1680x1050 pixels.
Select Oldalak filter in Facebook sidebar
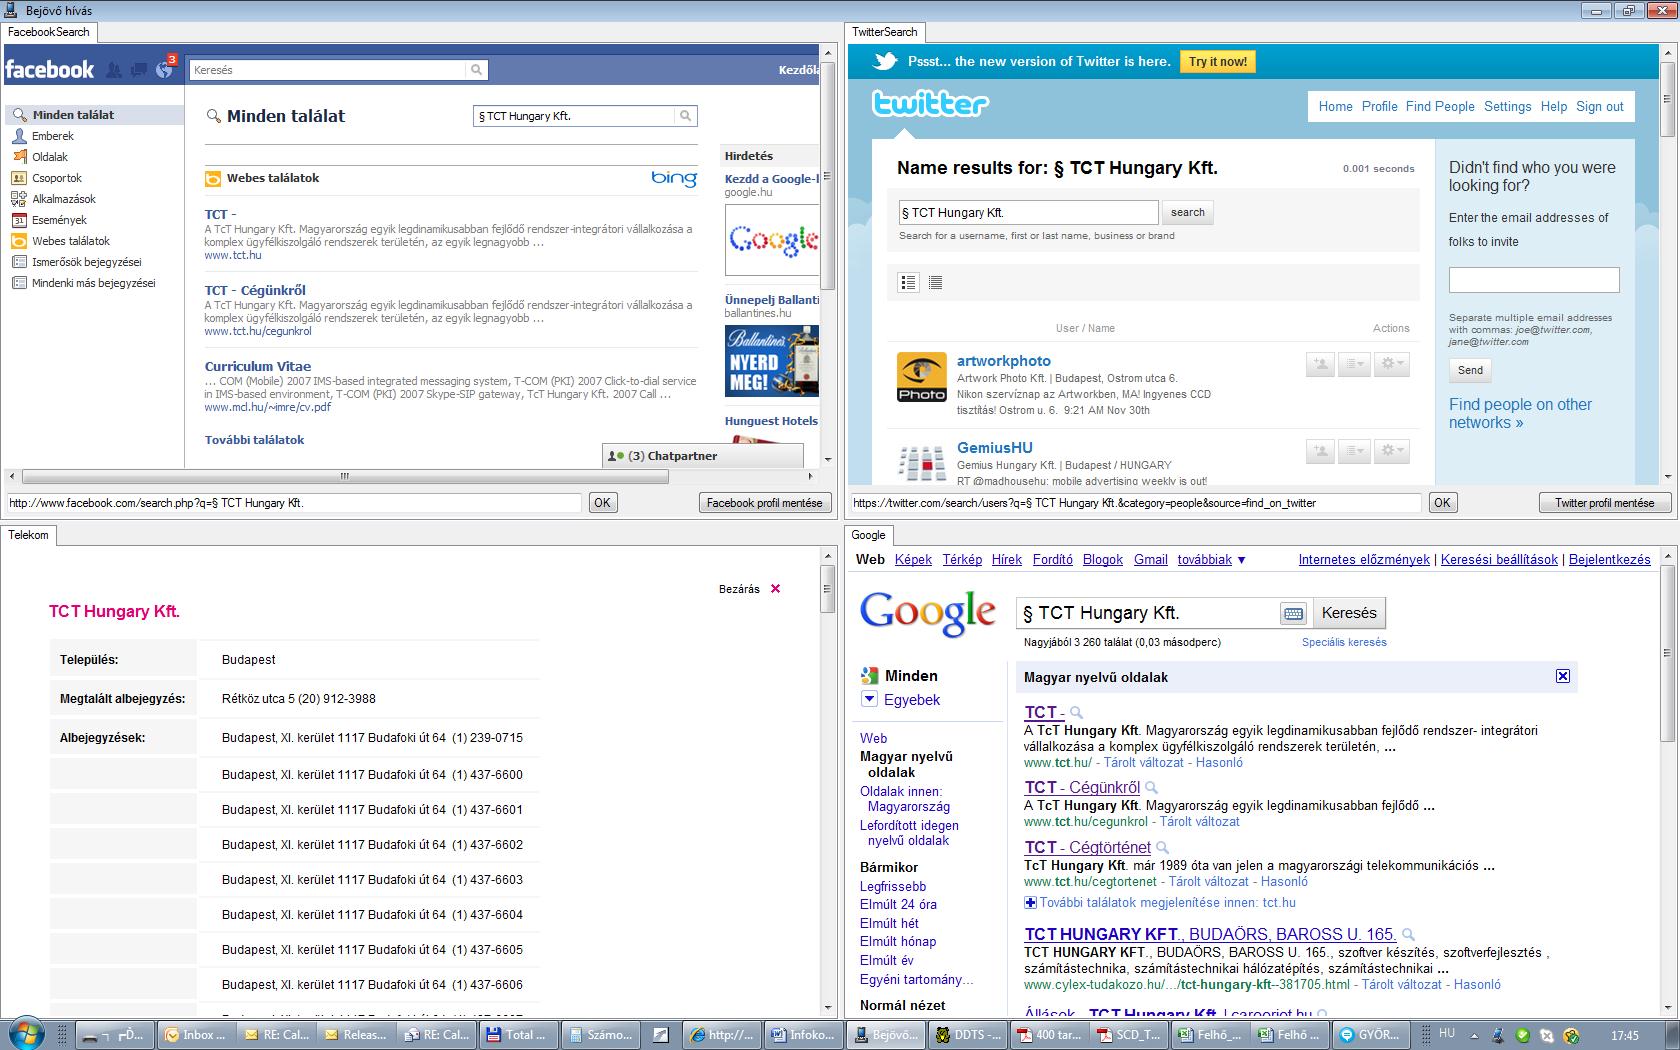point(50,157)
